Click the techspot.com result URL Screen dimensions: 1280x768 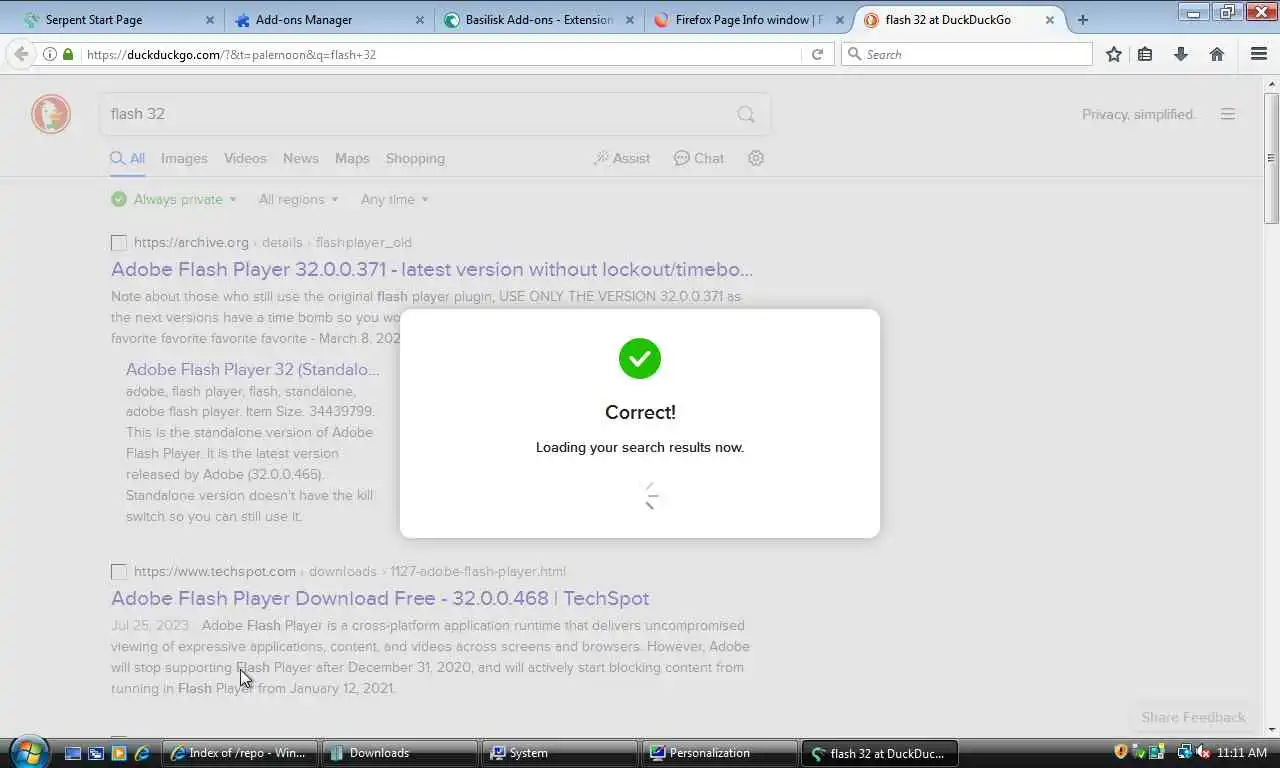click(350, 571)
